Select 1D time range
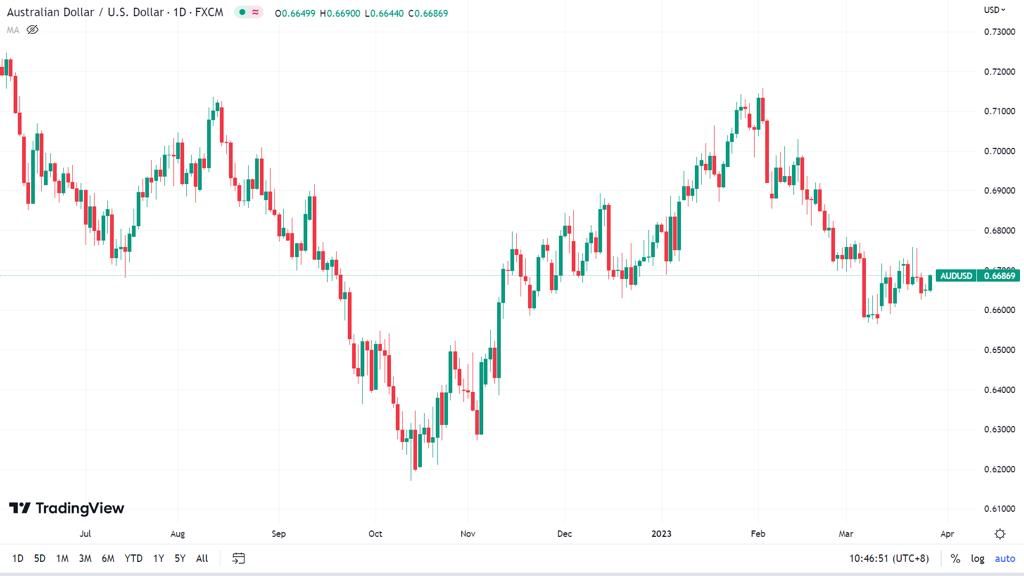The width and height of the screenshot is (1024, 576). point(18,558)
